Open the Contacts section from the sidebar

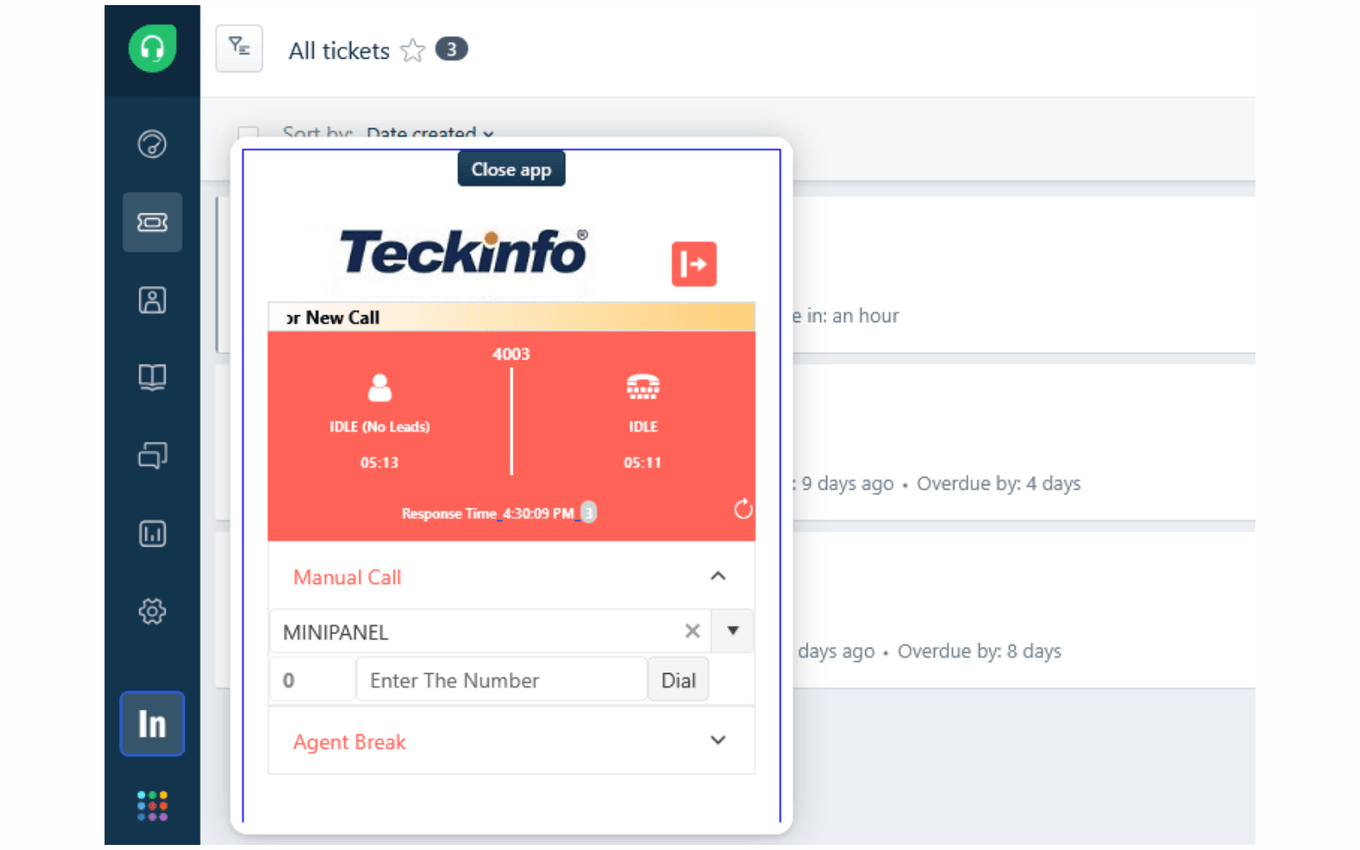click(x=152, y=299)
